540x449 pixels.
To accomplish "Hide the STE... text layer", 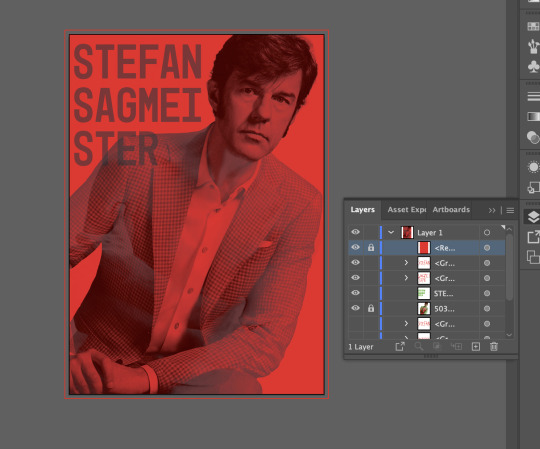I will [355, 293].
